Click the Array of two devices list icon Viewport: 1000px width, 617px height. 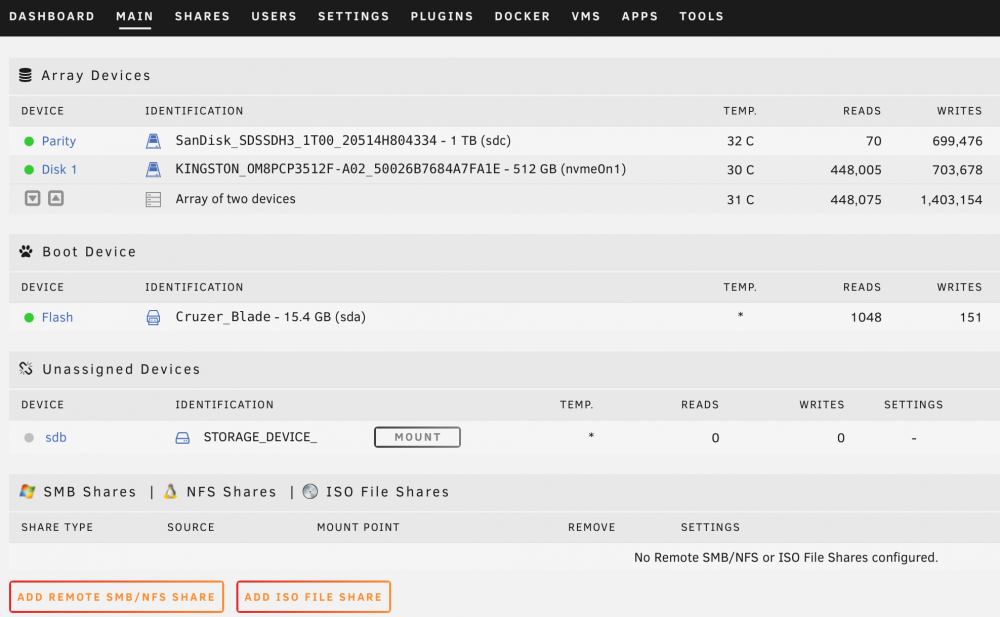(153, 200)
